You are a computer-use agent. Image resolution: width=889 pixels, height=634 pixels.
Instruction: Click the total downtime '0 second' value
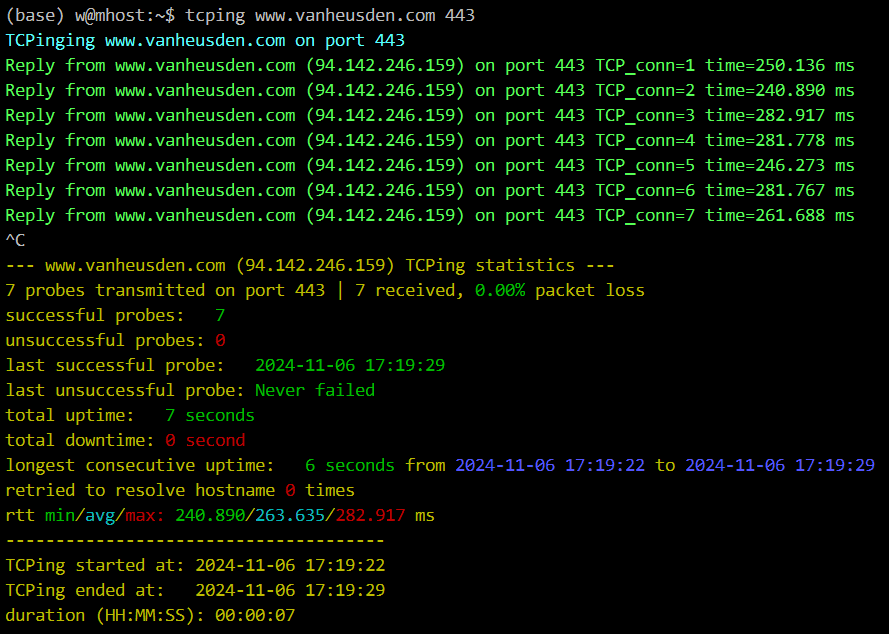[205, 440]
